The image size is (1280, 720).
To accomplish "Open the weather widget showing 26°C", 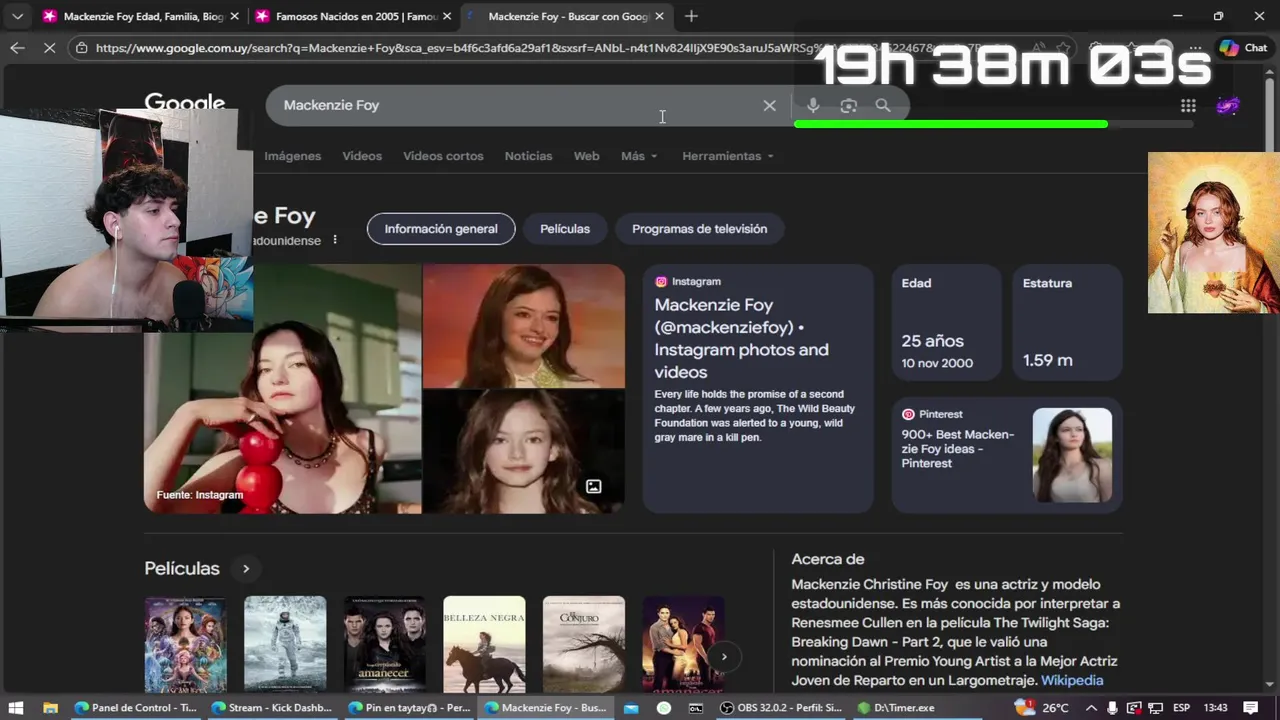I will click(1041, 708).
